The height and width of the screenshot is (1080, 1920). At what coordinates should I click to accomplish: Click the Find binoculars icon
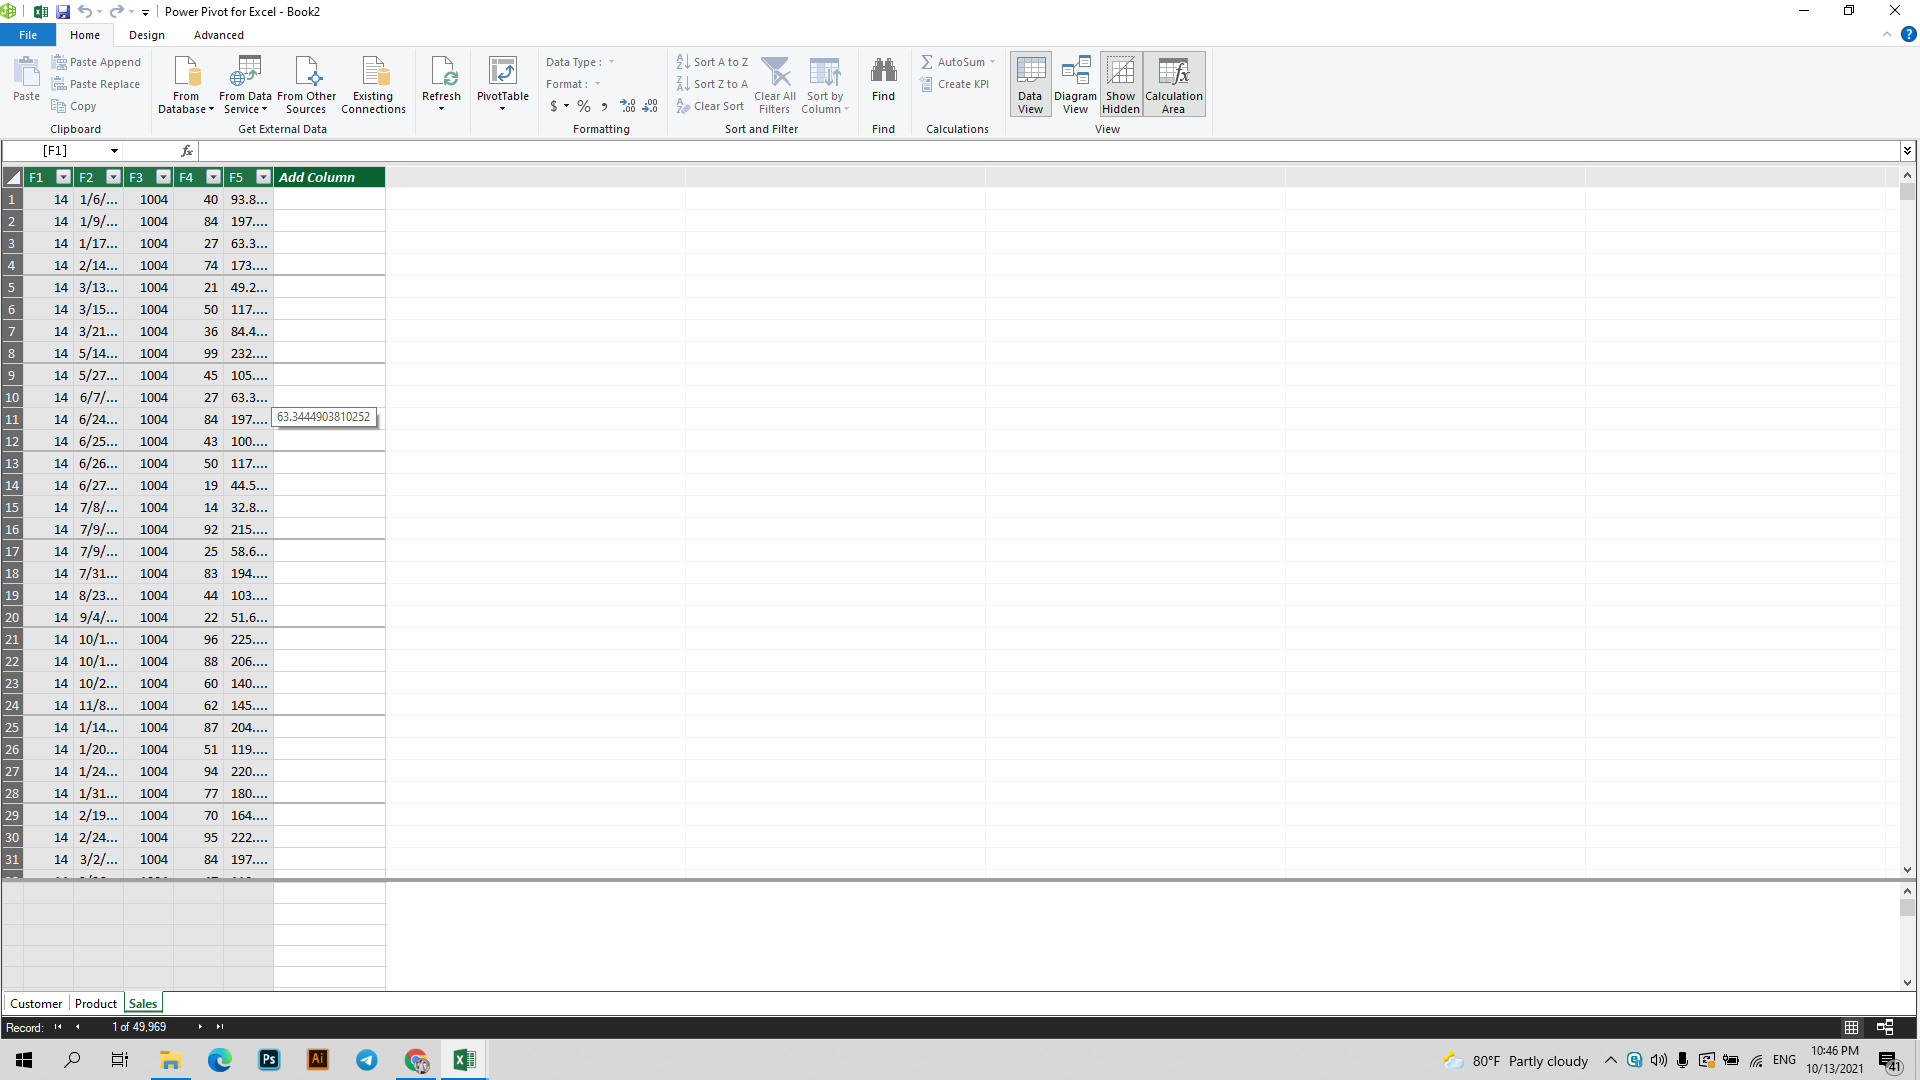(883, 72)
